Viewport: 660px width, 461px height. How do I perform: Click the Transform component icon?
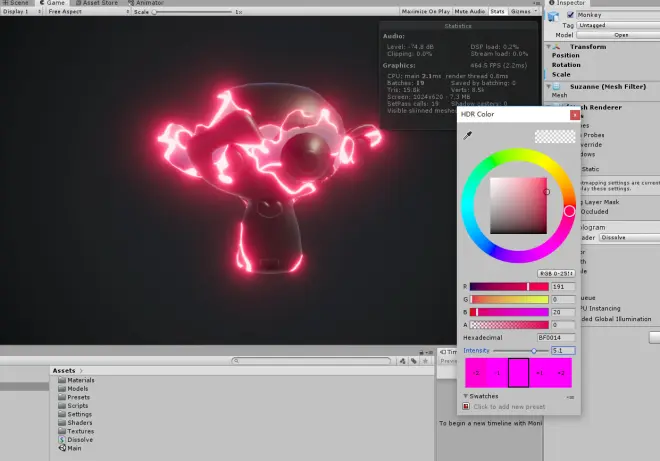pyautogui.click(x=556, y=47)
